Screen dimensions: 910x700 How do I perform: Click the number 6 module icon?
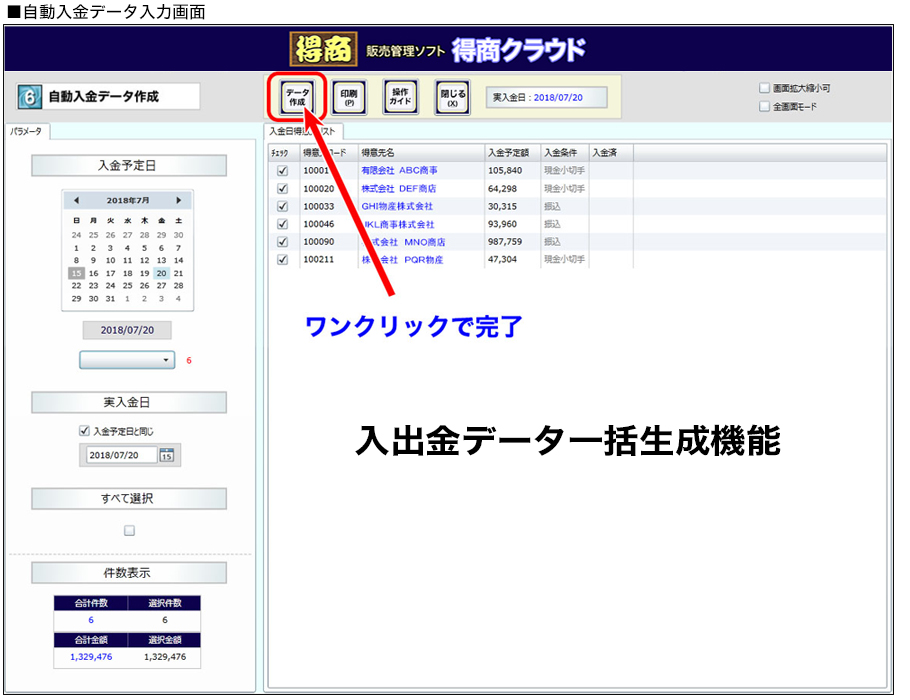[x=29, y=96]
